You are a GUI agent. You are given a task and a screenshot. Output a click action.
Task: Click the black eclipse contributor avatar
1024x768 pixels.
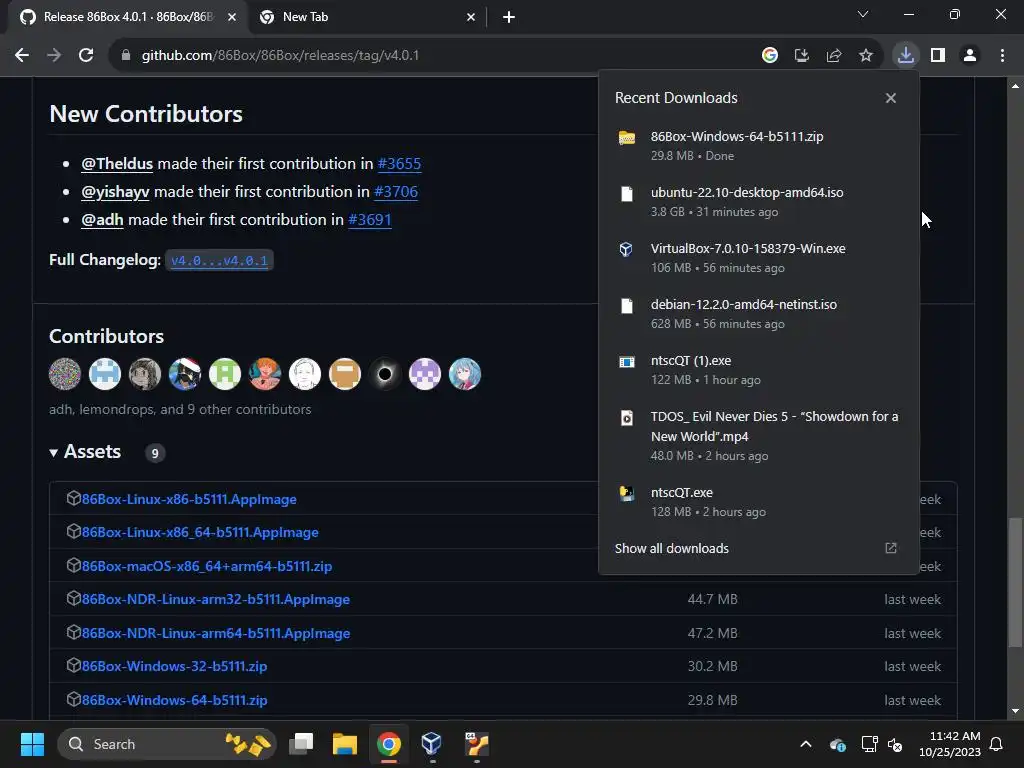tap(385, 374)
